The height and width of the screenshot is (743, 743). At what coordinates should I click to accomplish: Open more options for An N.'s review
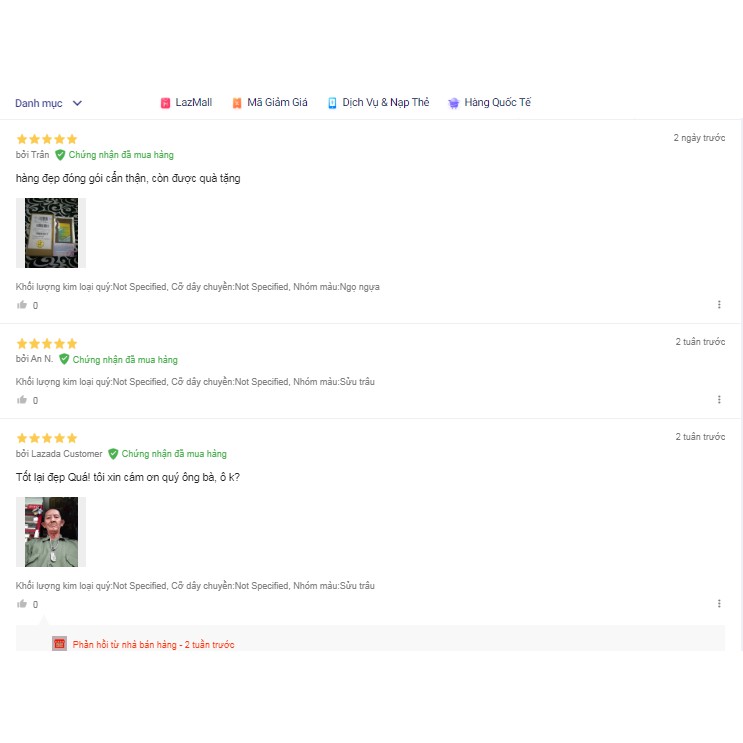click(719, 400)
